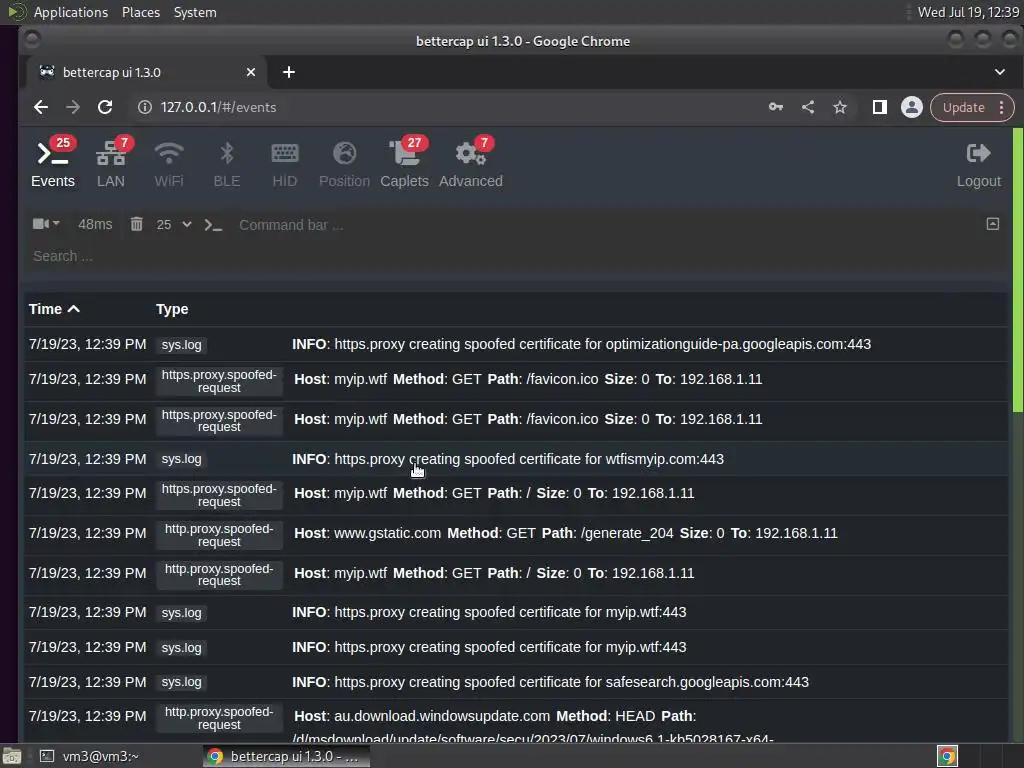This screenshot has height=768, width=1024.
Task: Open the Position GPS module
Action: pyautogui.click(x=344, y=163)
